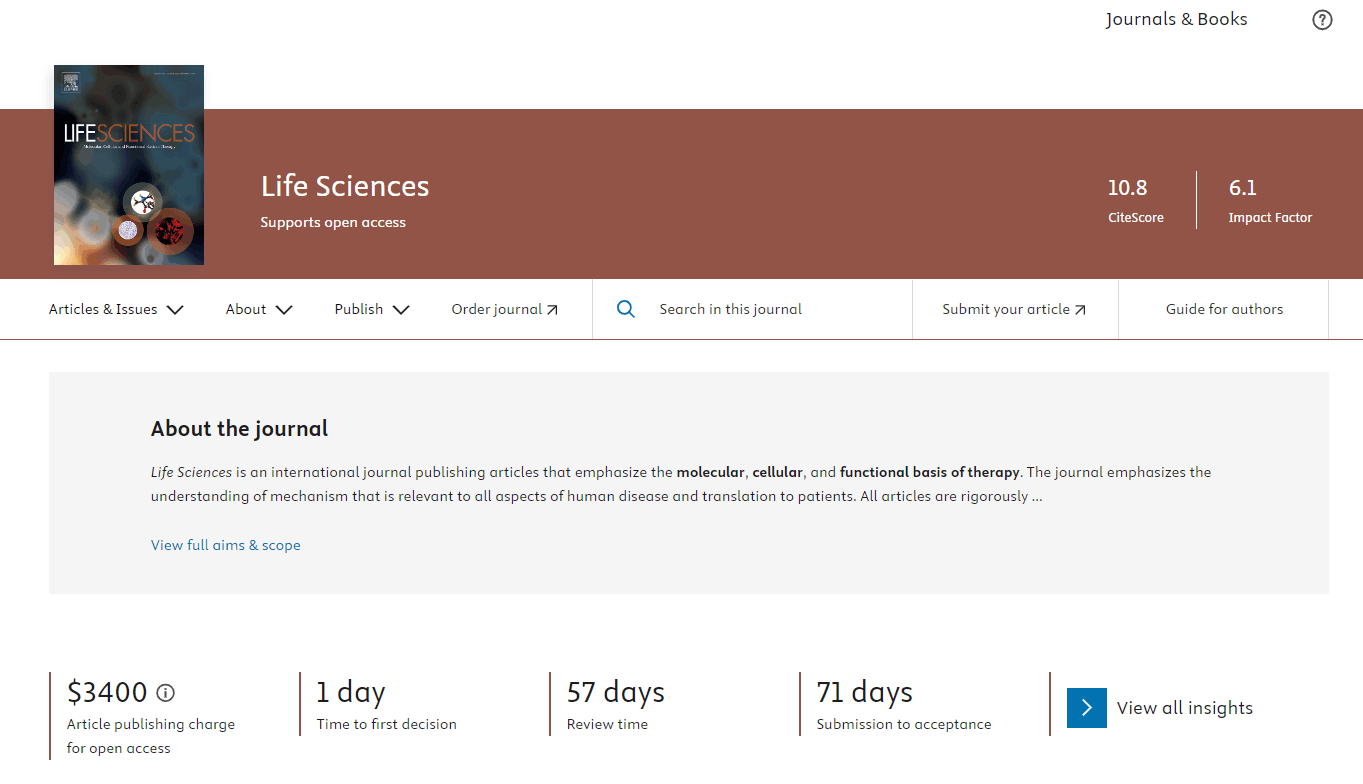Click the About the journal heading
This screenshot has height=784, width=1363.
coord(239,429)
